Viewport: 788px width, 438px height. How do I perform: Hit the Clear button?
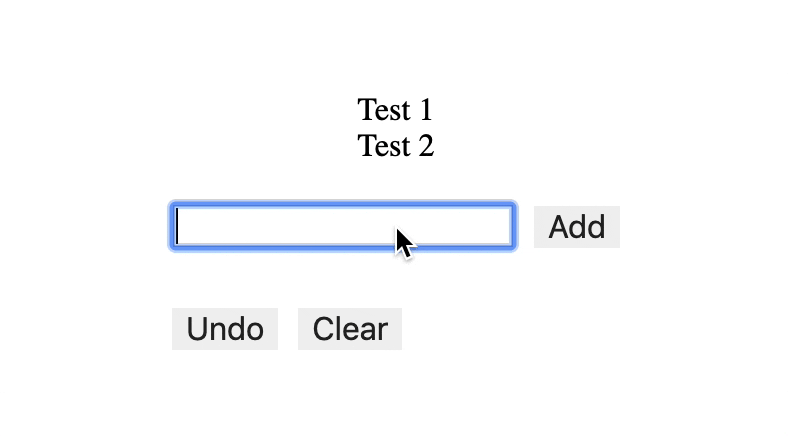point(349,329)
